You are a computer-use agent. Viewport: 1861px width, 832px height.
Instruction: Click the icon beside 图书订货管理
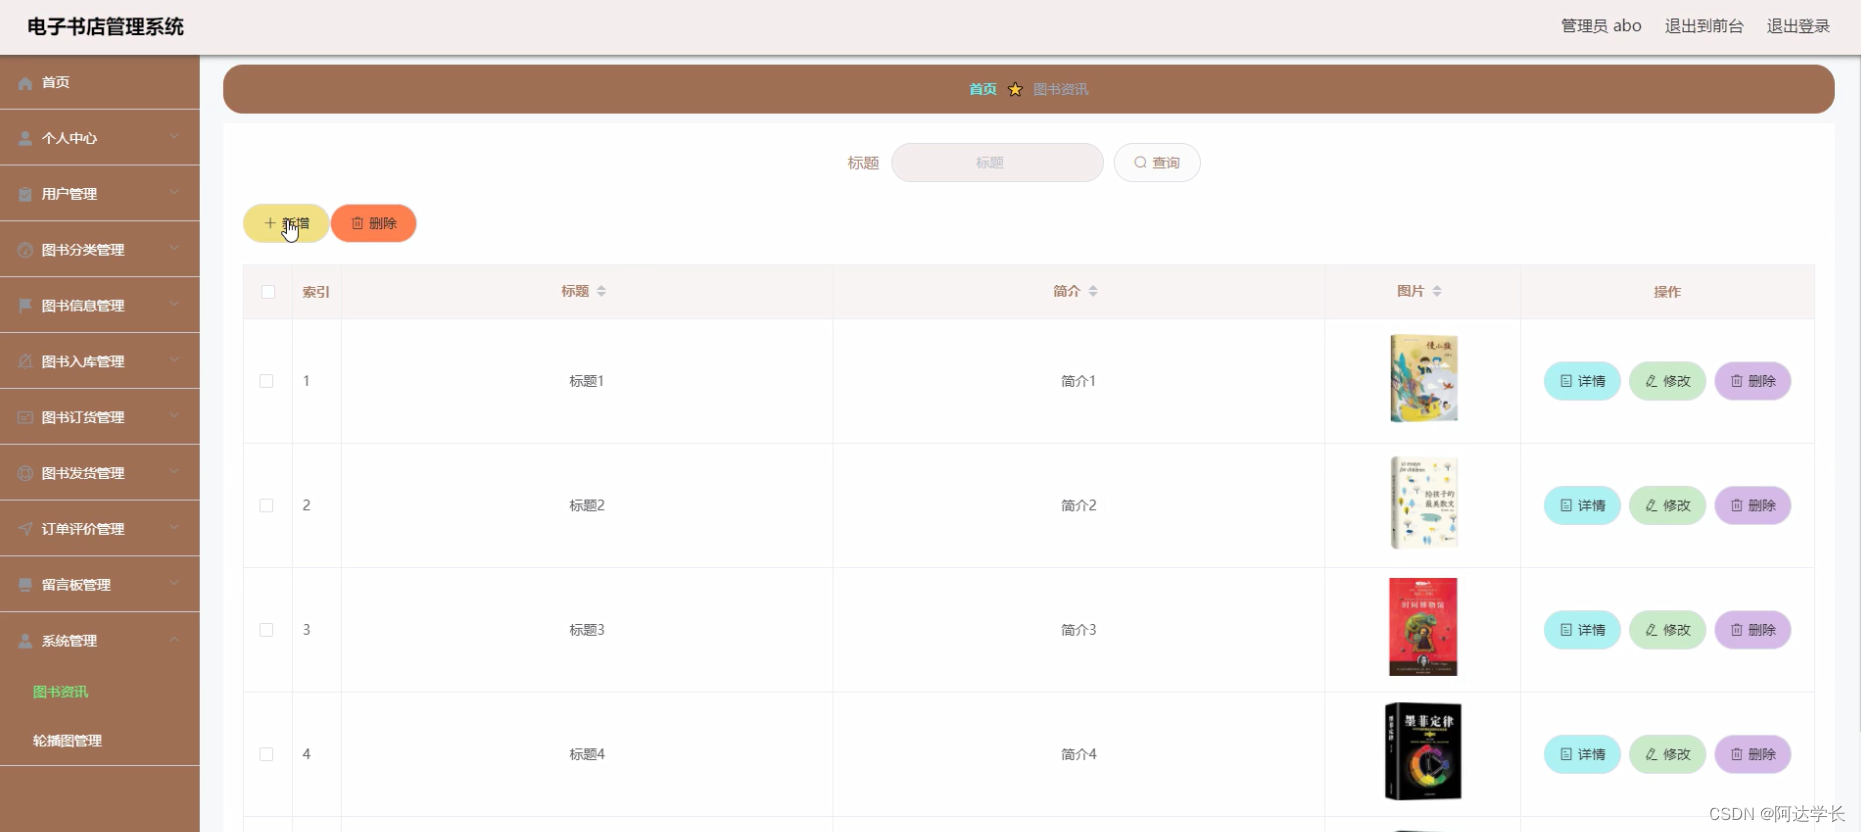tap(25, 418)
